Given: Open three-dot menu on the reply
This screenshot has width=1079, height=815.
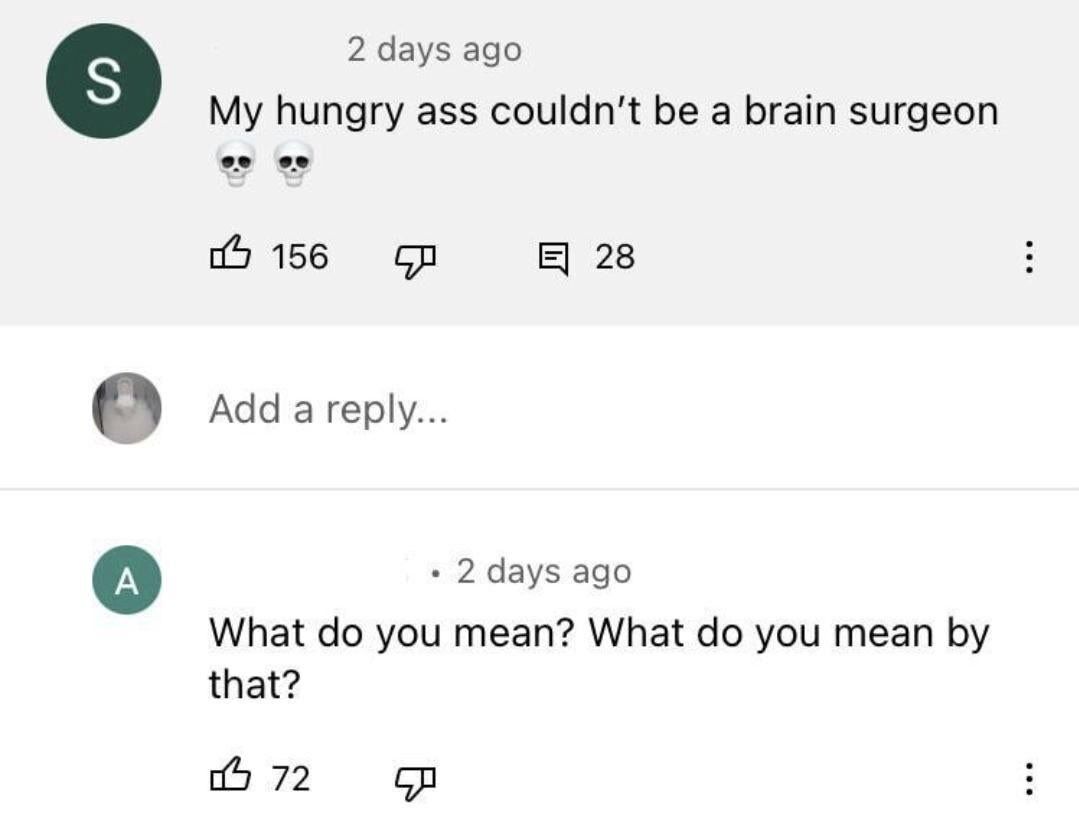Looking at the screenshot, I should pos(1028,779).
